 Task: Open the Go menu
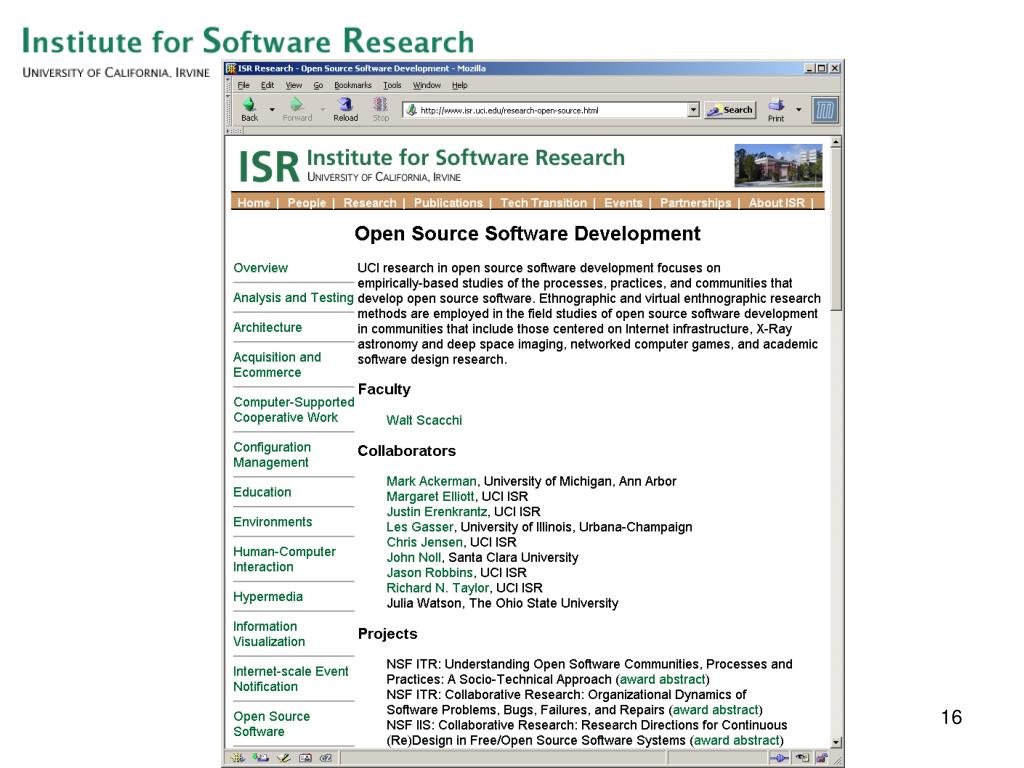tap(318, 86)
